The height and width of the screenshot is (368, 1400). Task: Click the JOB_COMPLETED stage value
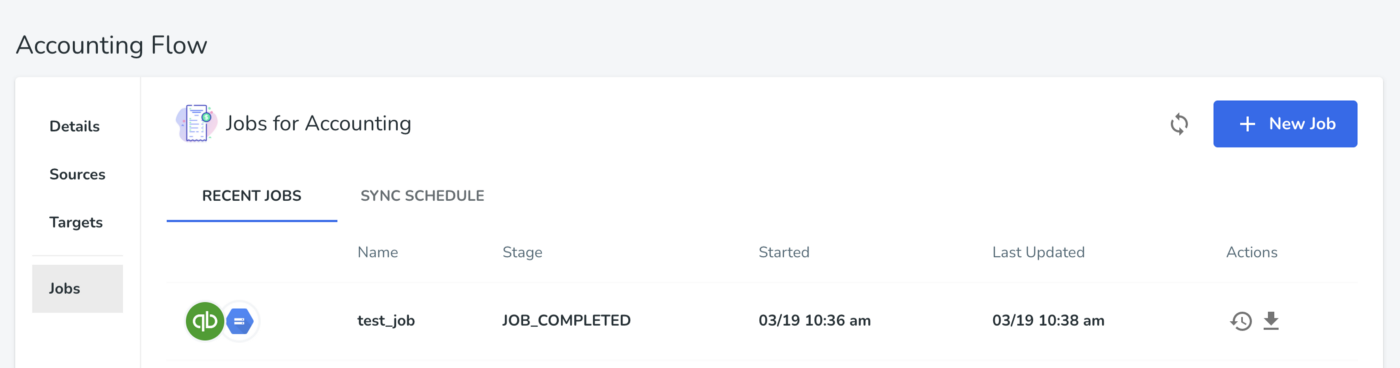(x=567, y=321)
